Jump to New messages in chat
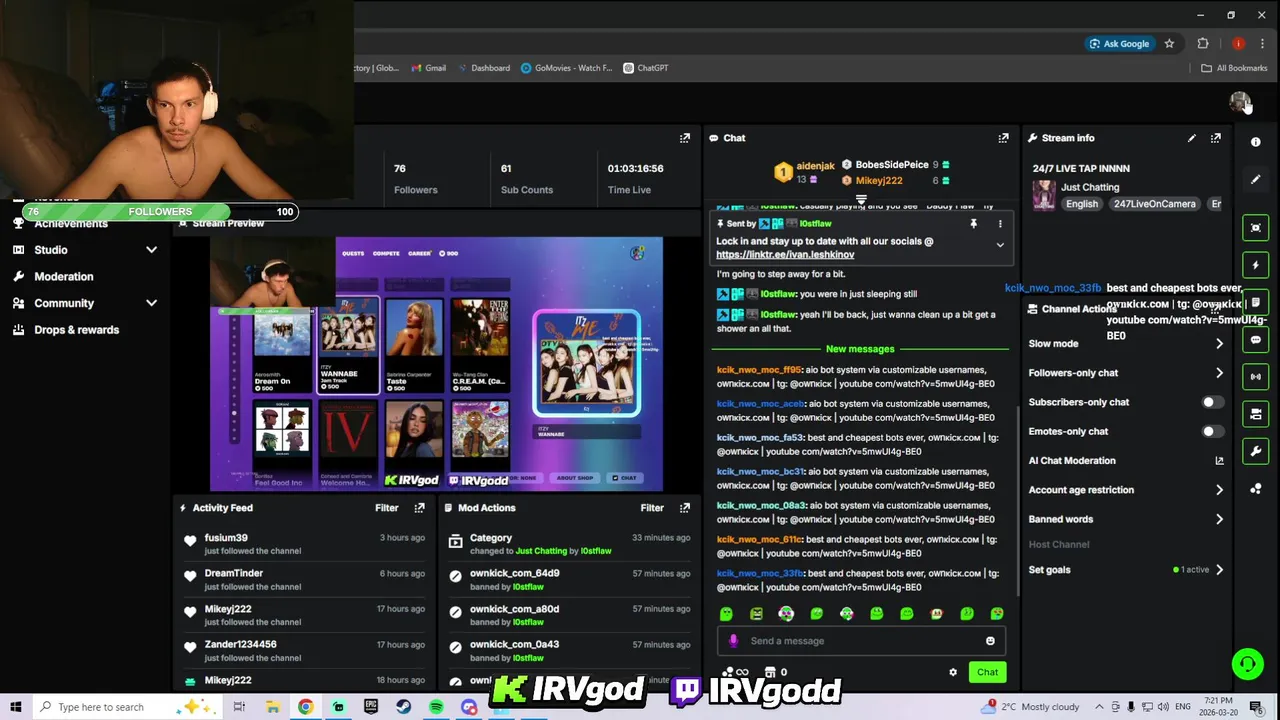The image size is (1280, 720). click(860, 349)
